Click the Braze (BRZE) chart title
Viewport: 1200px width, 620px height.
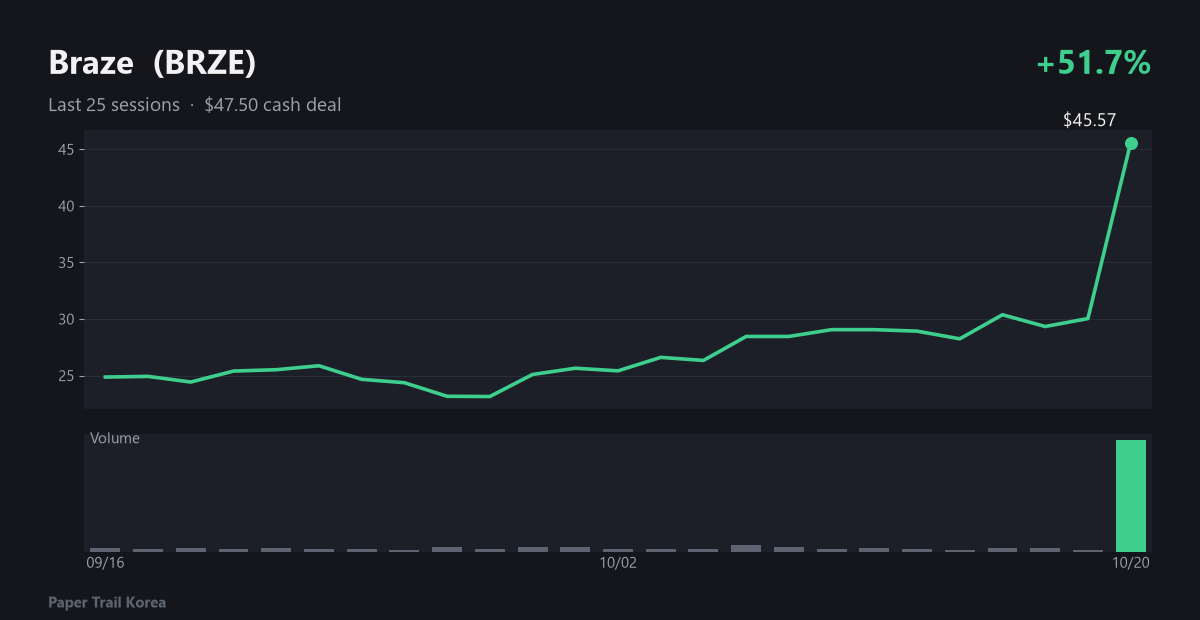[x=152, y=63]
